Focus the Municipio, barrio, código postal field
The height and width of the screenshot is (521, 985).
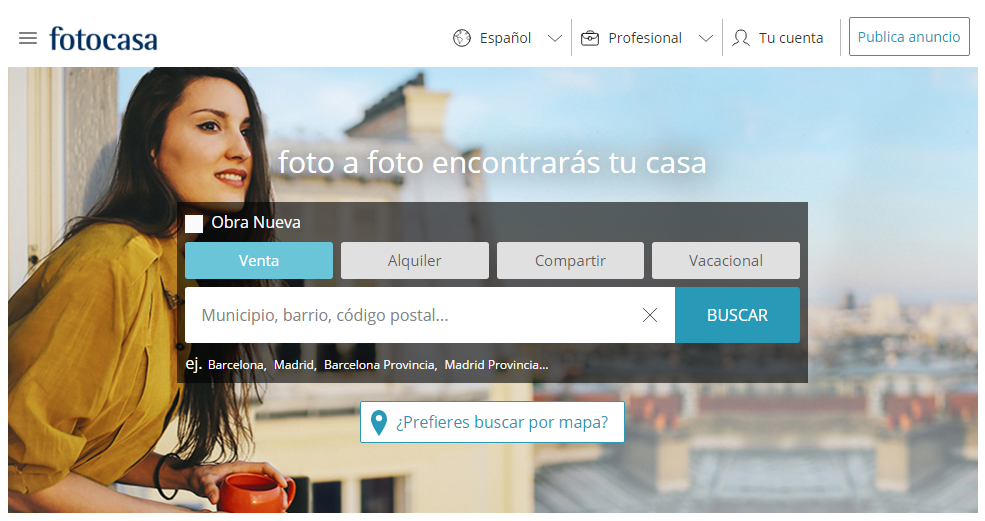point(430,315)
